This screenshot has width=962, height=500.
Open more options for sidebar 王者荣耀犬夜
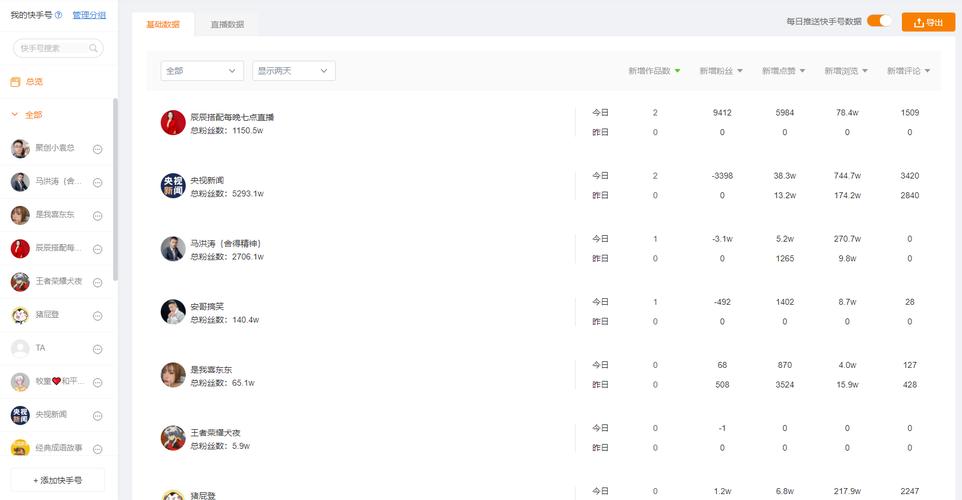click(x=98, y=282)
